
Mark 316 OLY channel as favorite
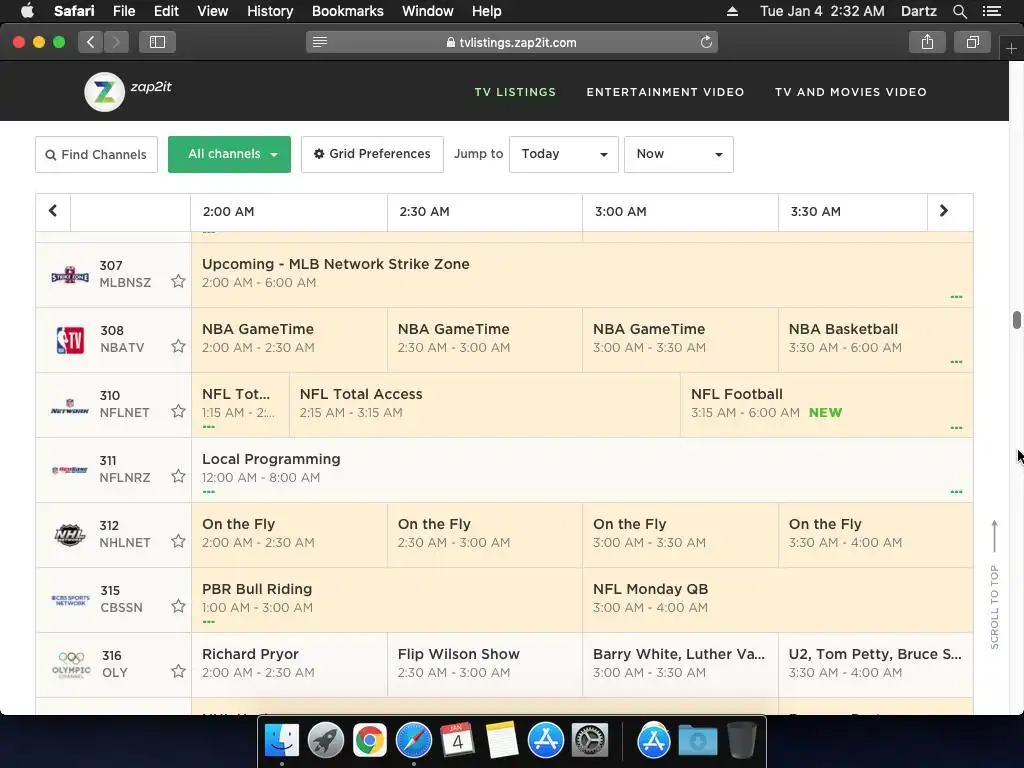178,671
